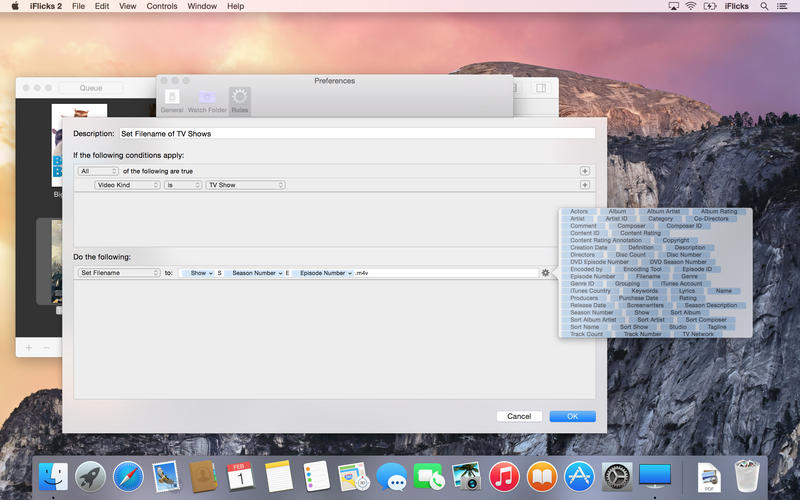Image resolution: width=800 pixels, height=500 pixels.
Task: Click the Description text field
Action: tap(356, 133)
